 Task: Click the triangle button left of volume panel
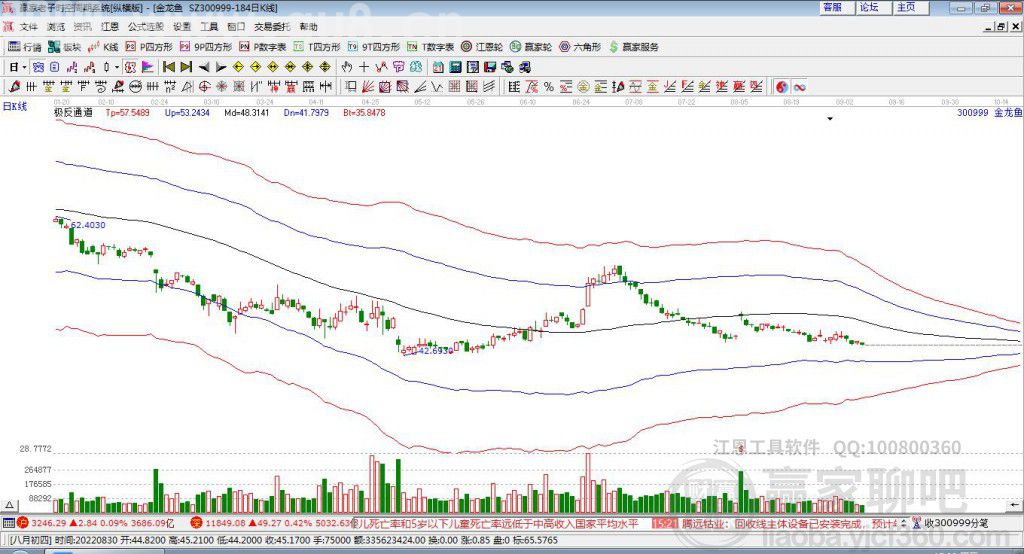point(10,505)
